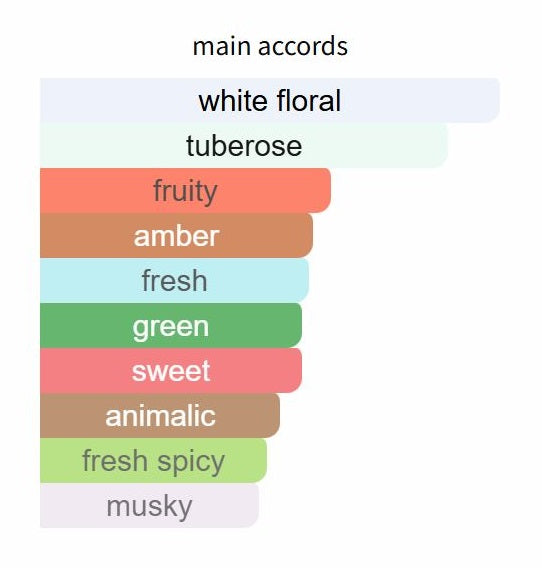
Task: Click the 'musky' text label
Action: [149, 508]
